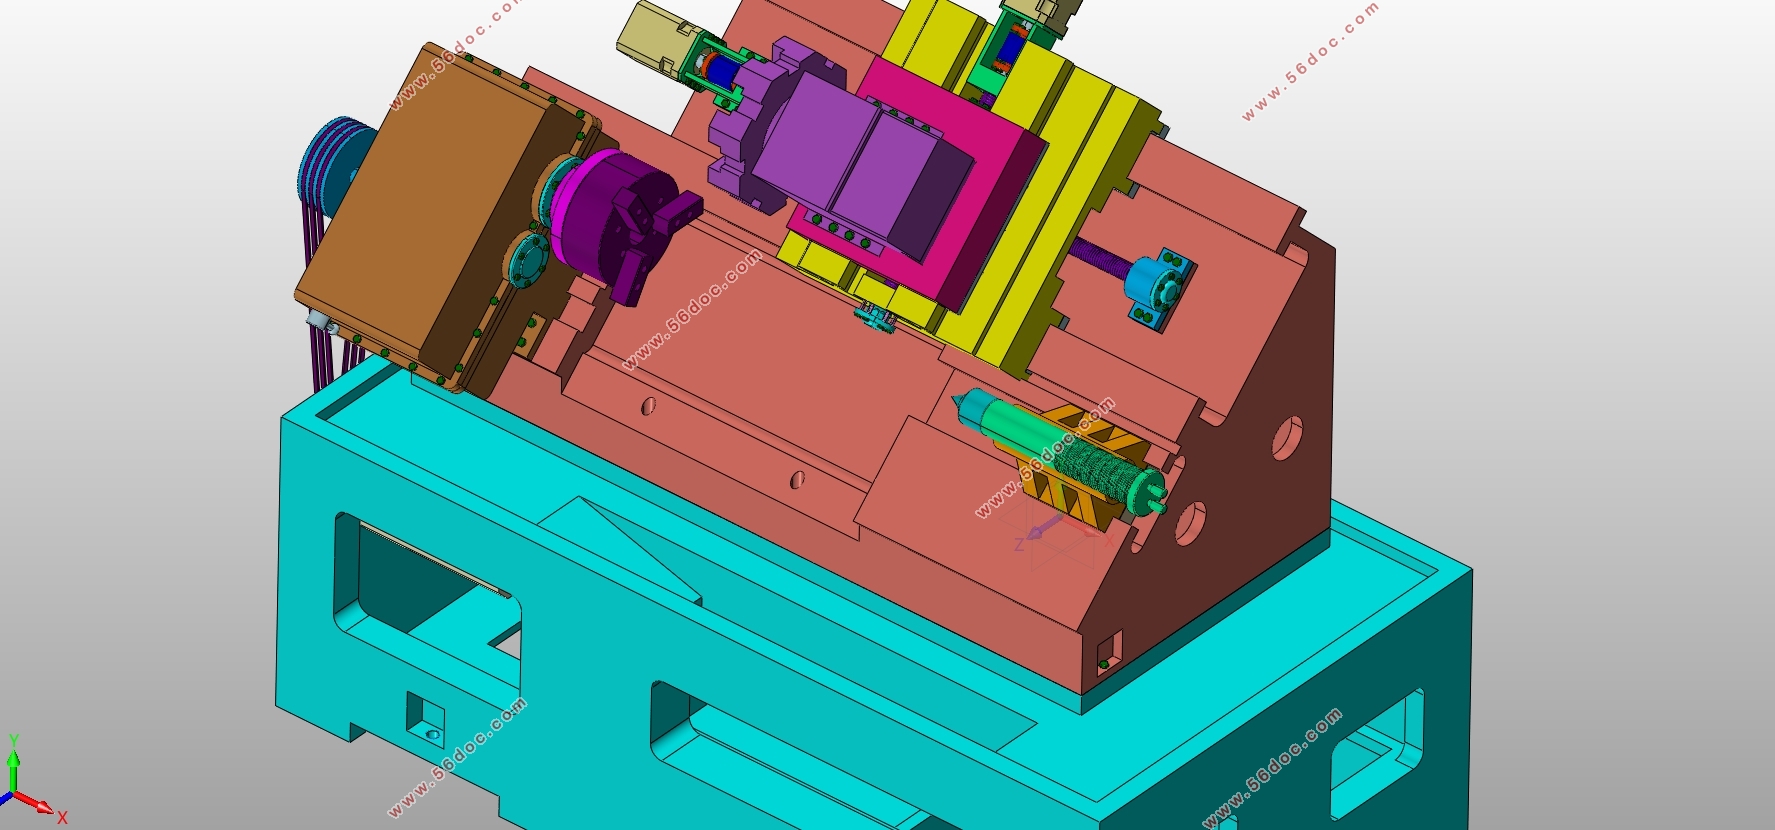Pick the purple lead screw shaft
The width and height of the screenshot is (1775, 830).
pyautogui.click(x=1100, y=256)
